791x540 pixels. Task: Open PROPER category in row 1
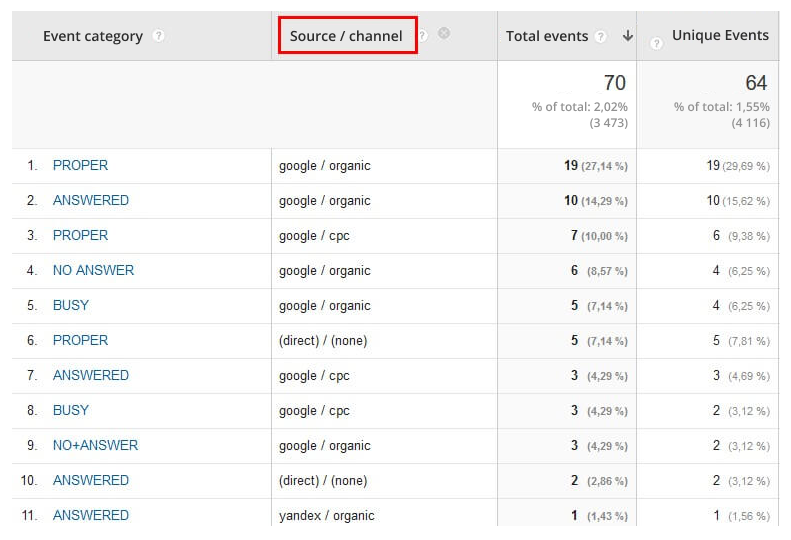pyautogui.click(x=80, y=165)
